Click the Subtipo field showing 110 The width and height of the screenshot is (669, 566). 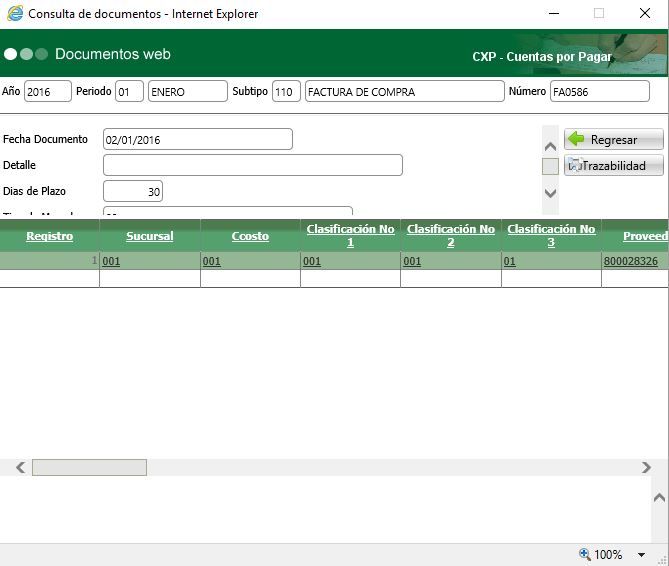[286, 91]
